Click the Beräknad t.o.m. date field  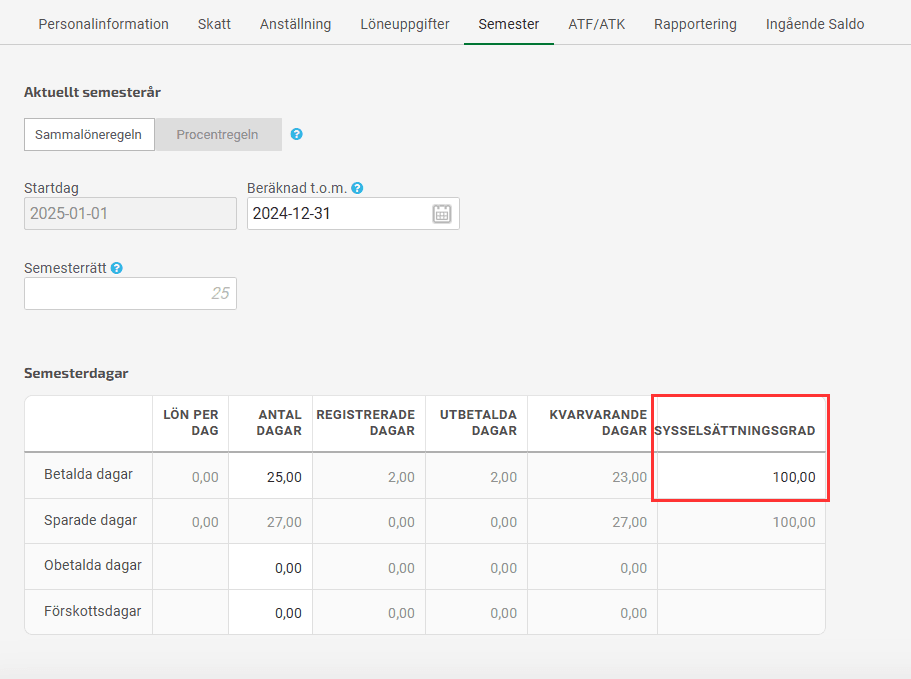point(353,214)
